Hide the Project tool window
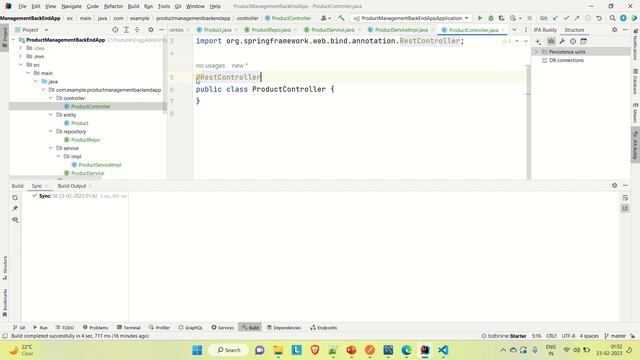 click(x=161, y=30)
